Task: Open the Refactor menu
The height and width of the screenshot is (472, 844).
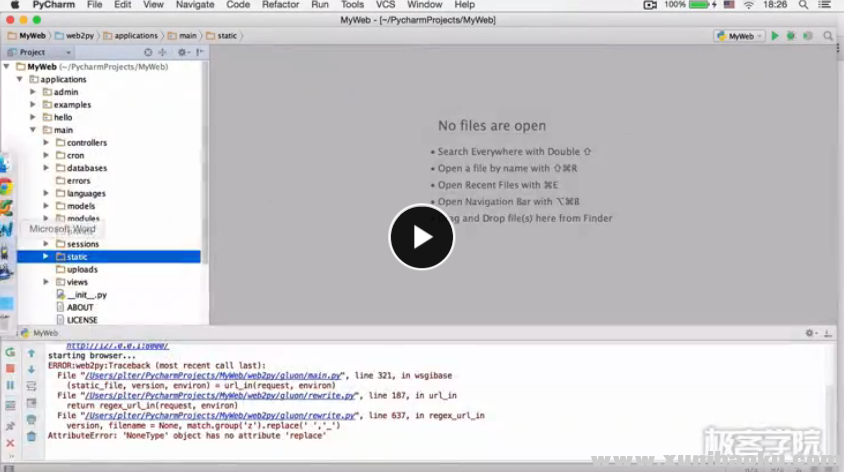Action: [x=280, y=5]
